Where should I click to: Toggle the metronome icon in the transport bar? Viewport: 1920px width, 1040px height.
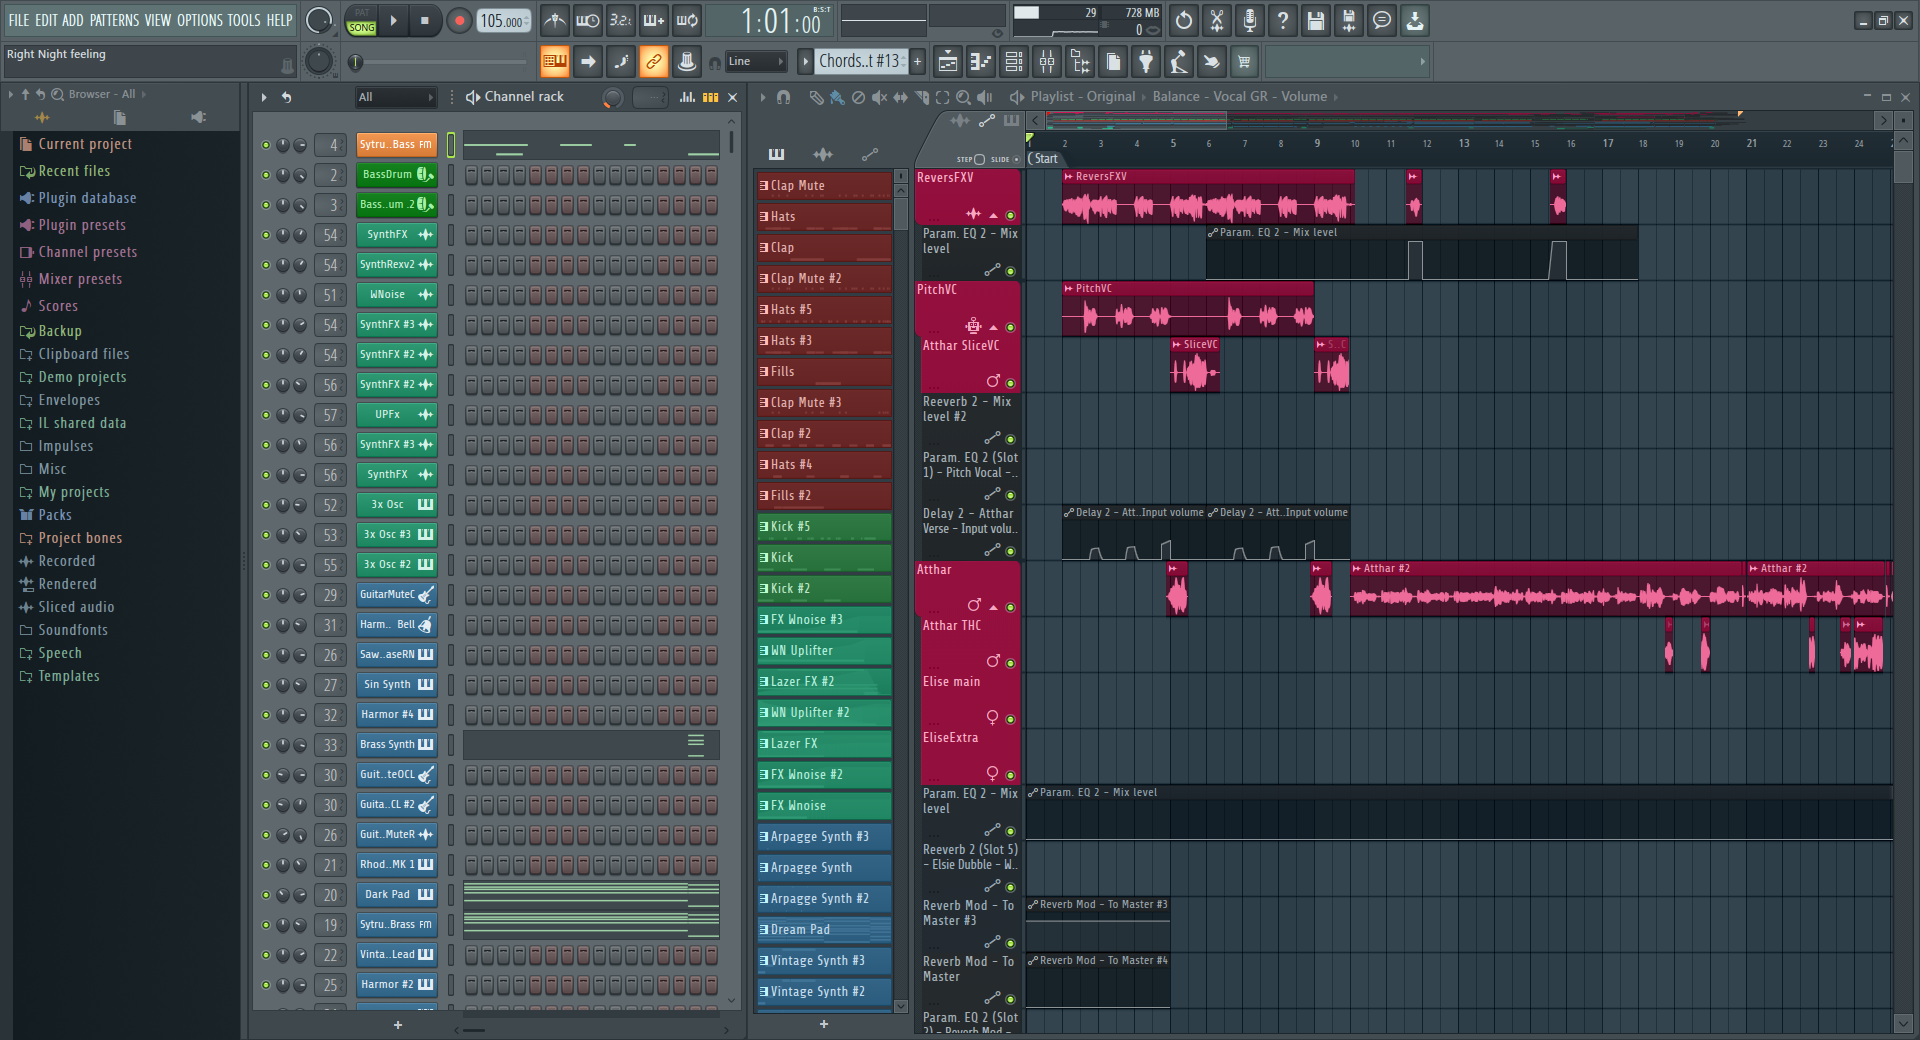[x=555, y=20]
